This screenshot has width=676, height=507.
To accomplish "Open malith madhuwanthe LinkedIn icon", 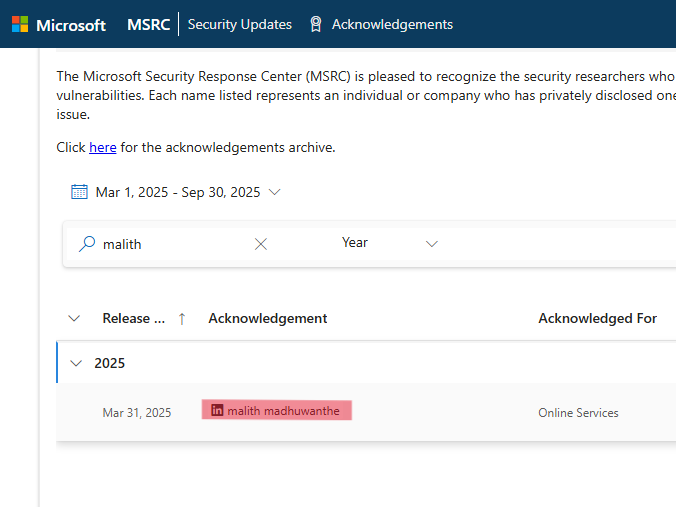I will [x=217, y=410].
